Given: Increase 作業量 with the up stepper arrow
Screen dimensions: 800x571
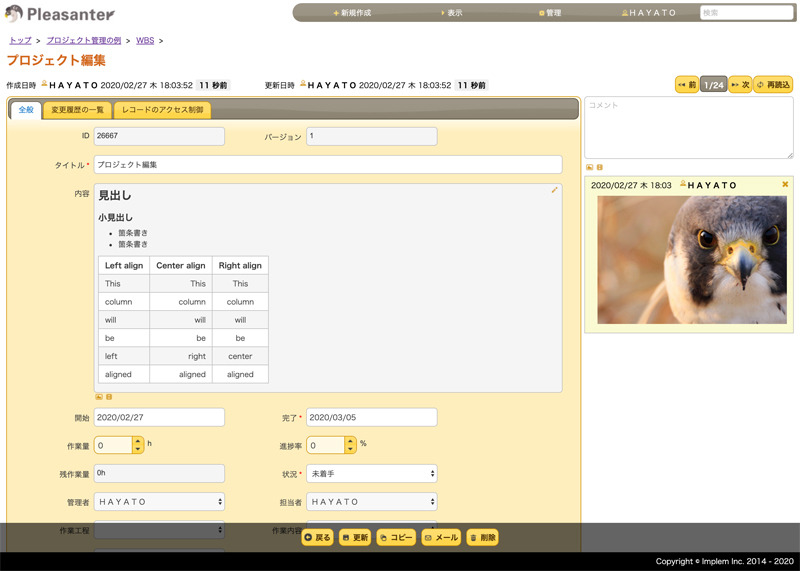Looking at the screenshot, I should tap(138, 441).
